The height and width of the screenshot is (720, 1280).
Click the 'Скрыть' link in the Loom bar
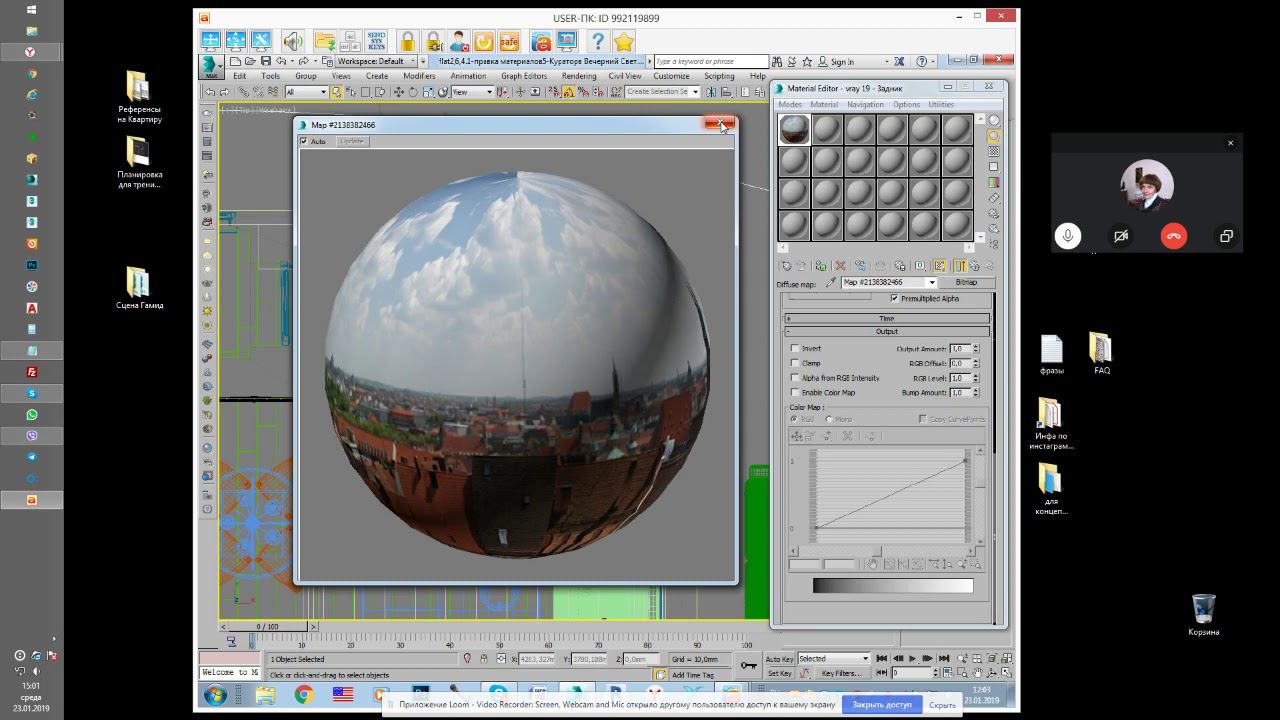(943, 705)
